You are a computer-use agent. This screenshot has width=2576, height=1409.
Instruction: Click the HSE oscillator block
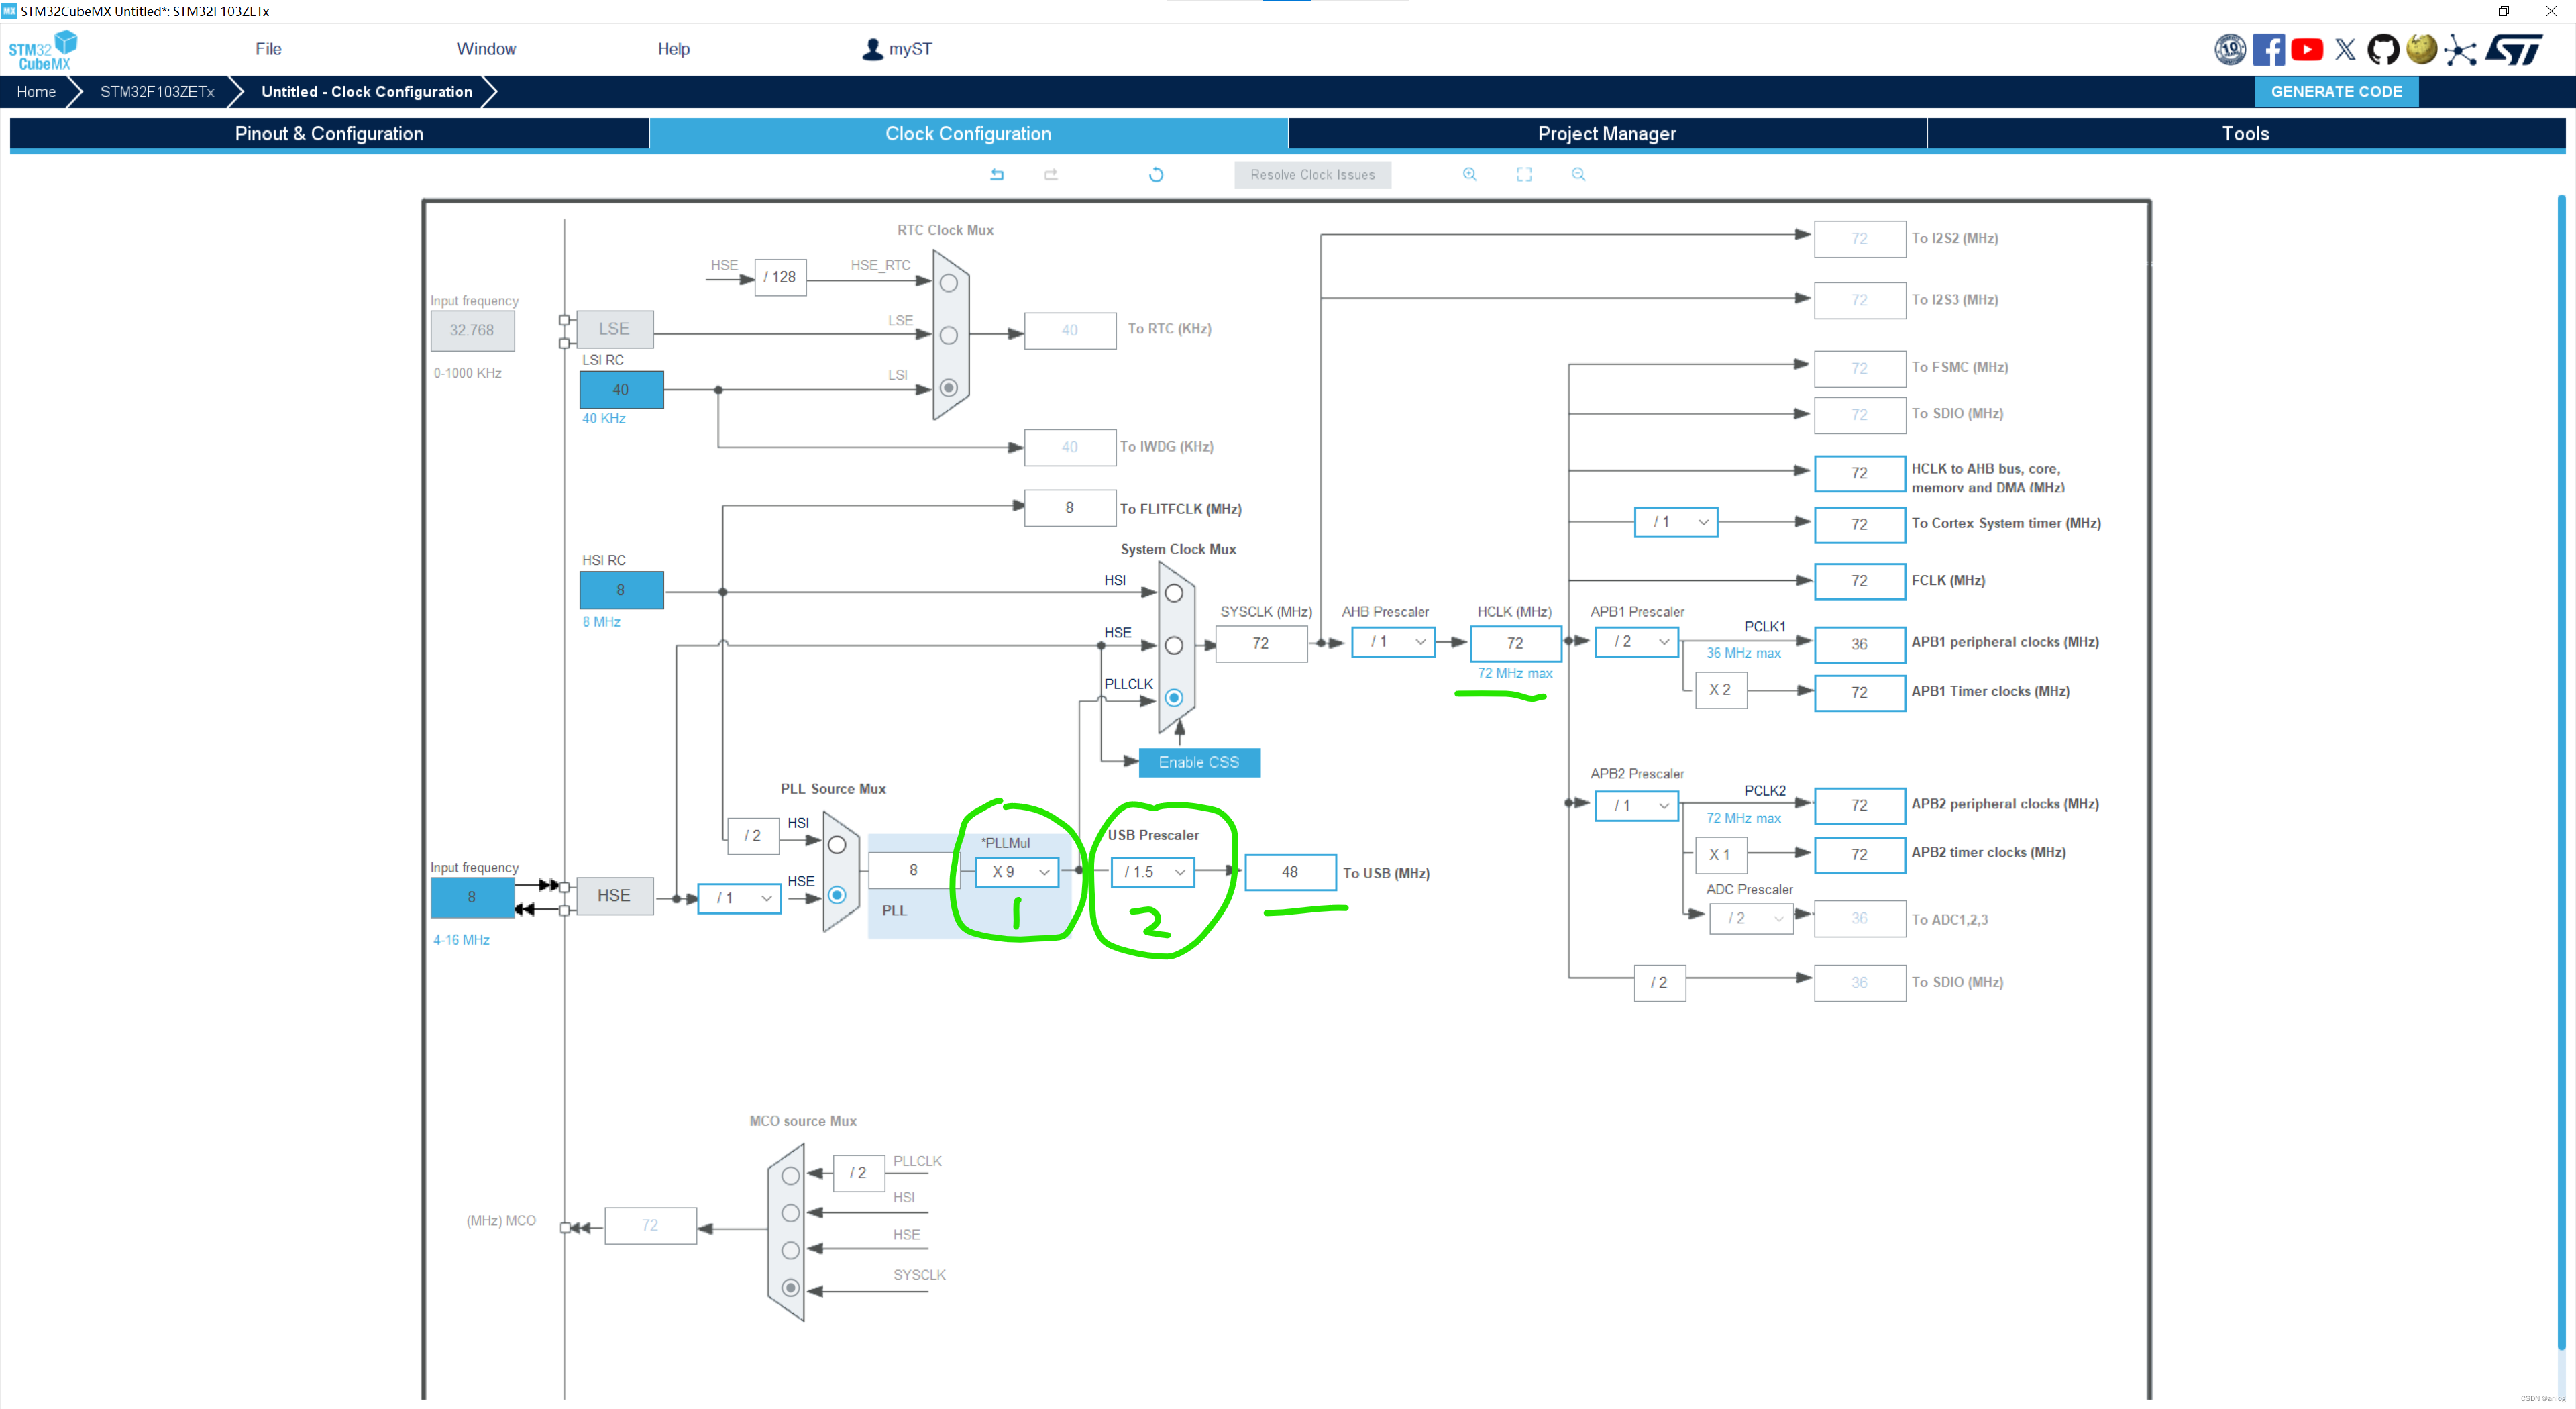click(614, 896)
